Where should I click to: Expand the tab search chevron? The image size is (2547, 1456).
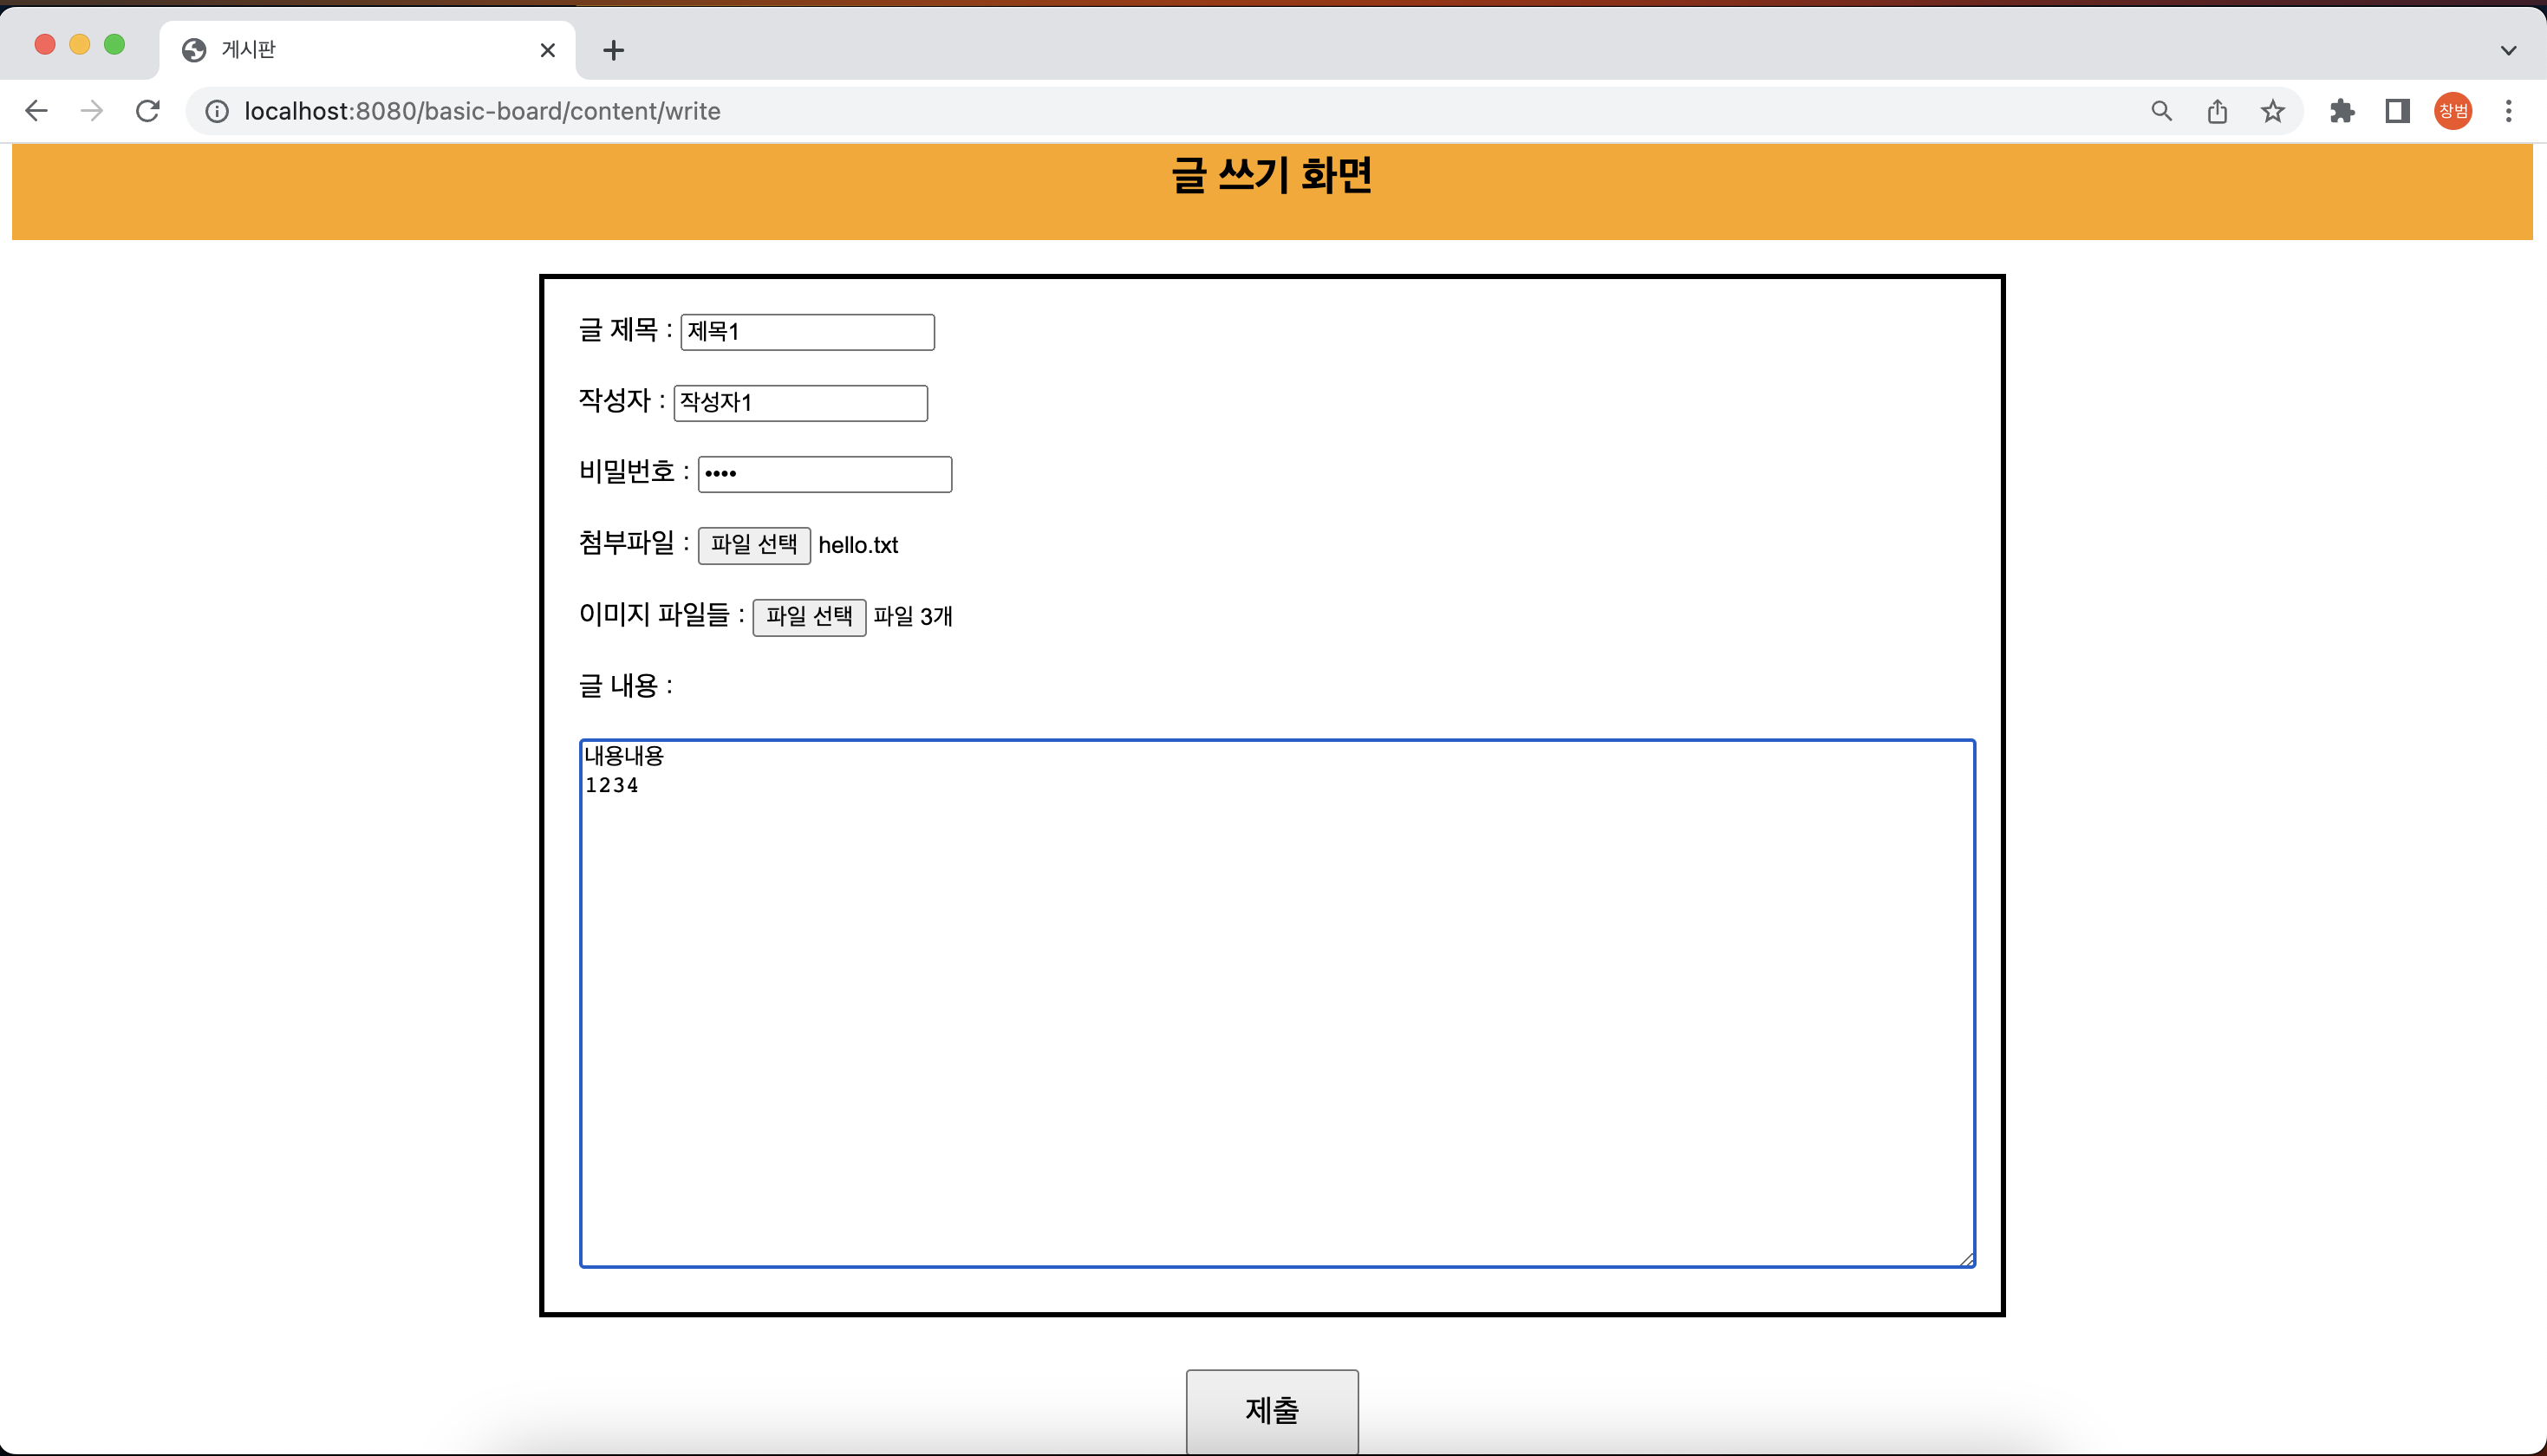[2508, 50]
